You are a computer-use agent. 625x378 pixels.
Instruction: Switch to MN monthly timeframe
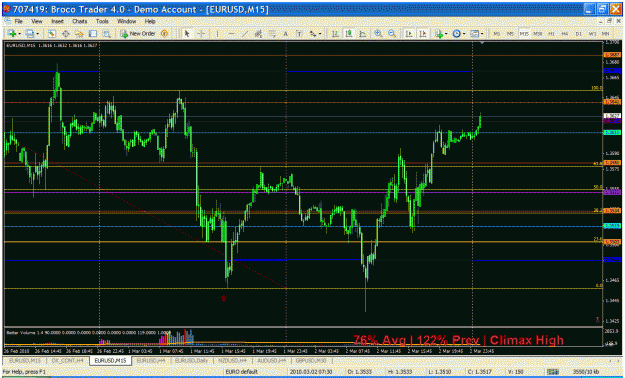pos(605,34)
